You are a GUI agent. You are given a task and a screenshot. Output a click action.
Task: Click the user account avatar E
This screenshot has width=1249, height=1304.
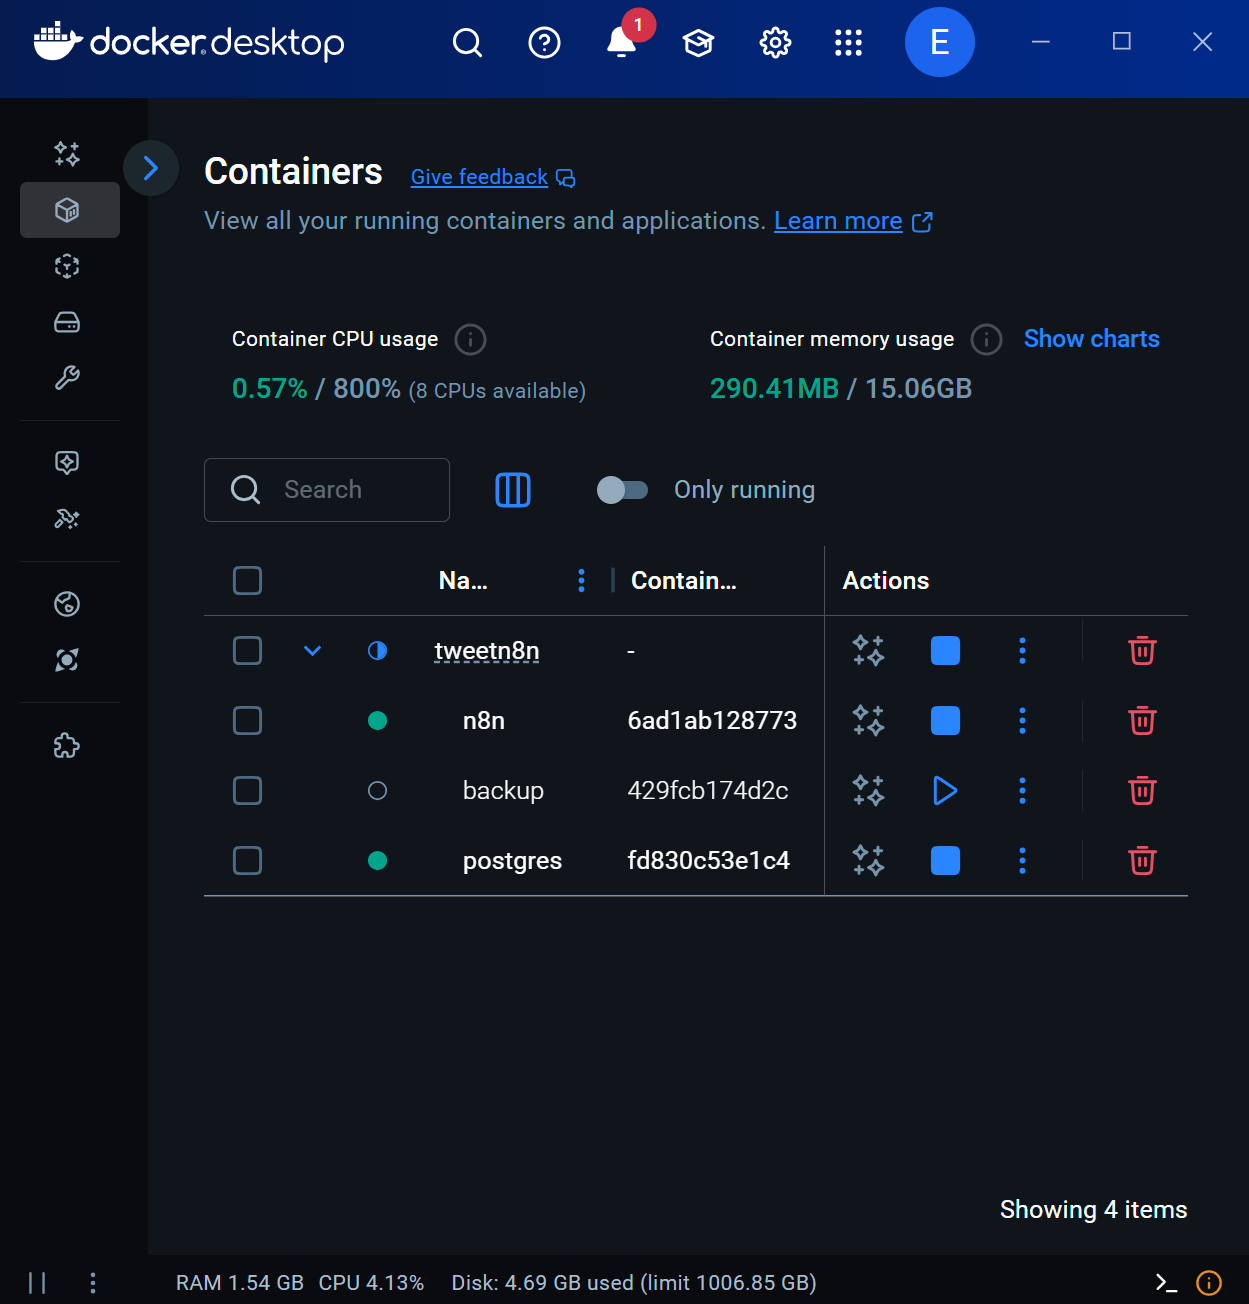[940, 42]
